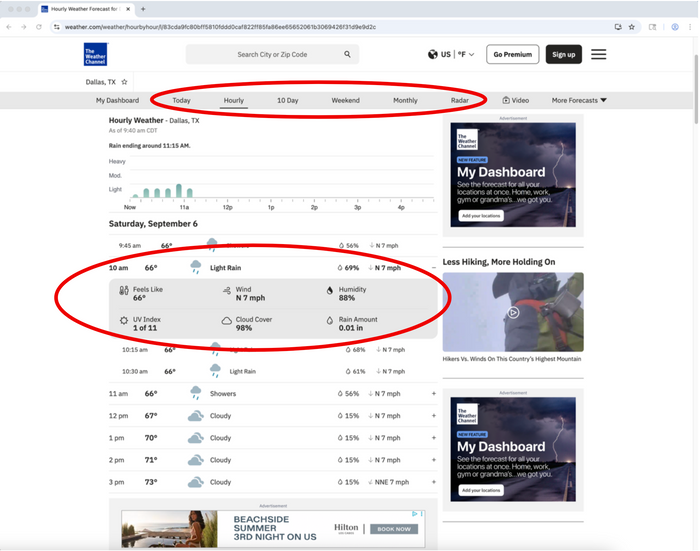The width and height of the screenshot is (700, 551).
Task: Click the side panel icon in browser toolbar
Action: tap(652, 27)
